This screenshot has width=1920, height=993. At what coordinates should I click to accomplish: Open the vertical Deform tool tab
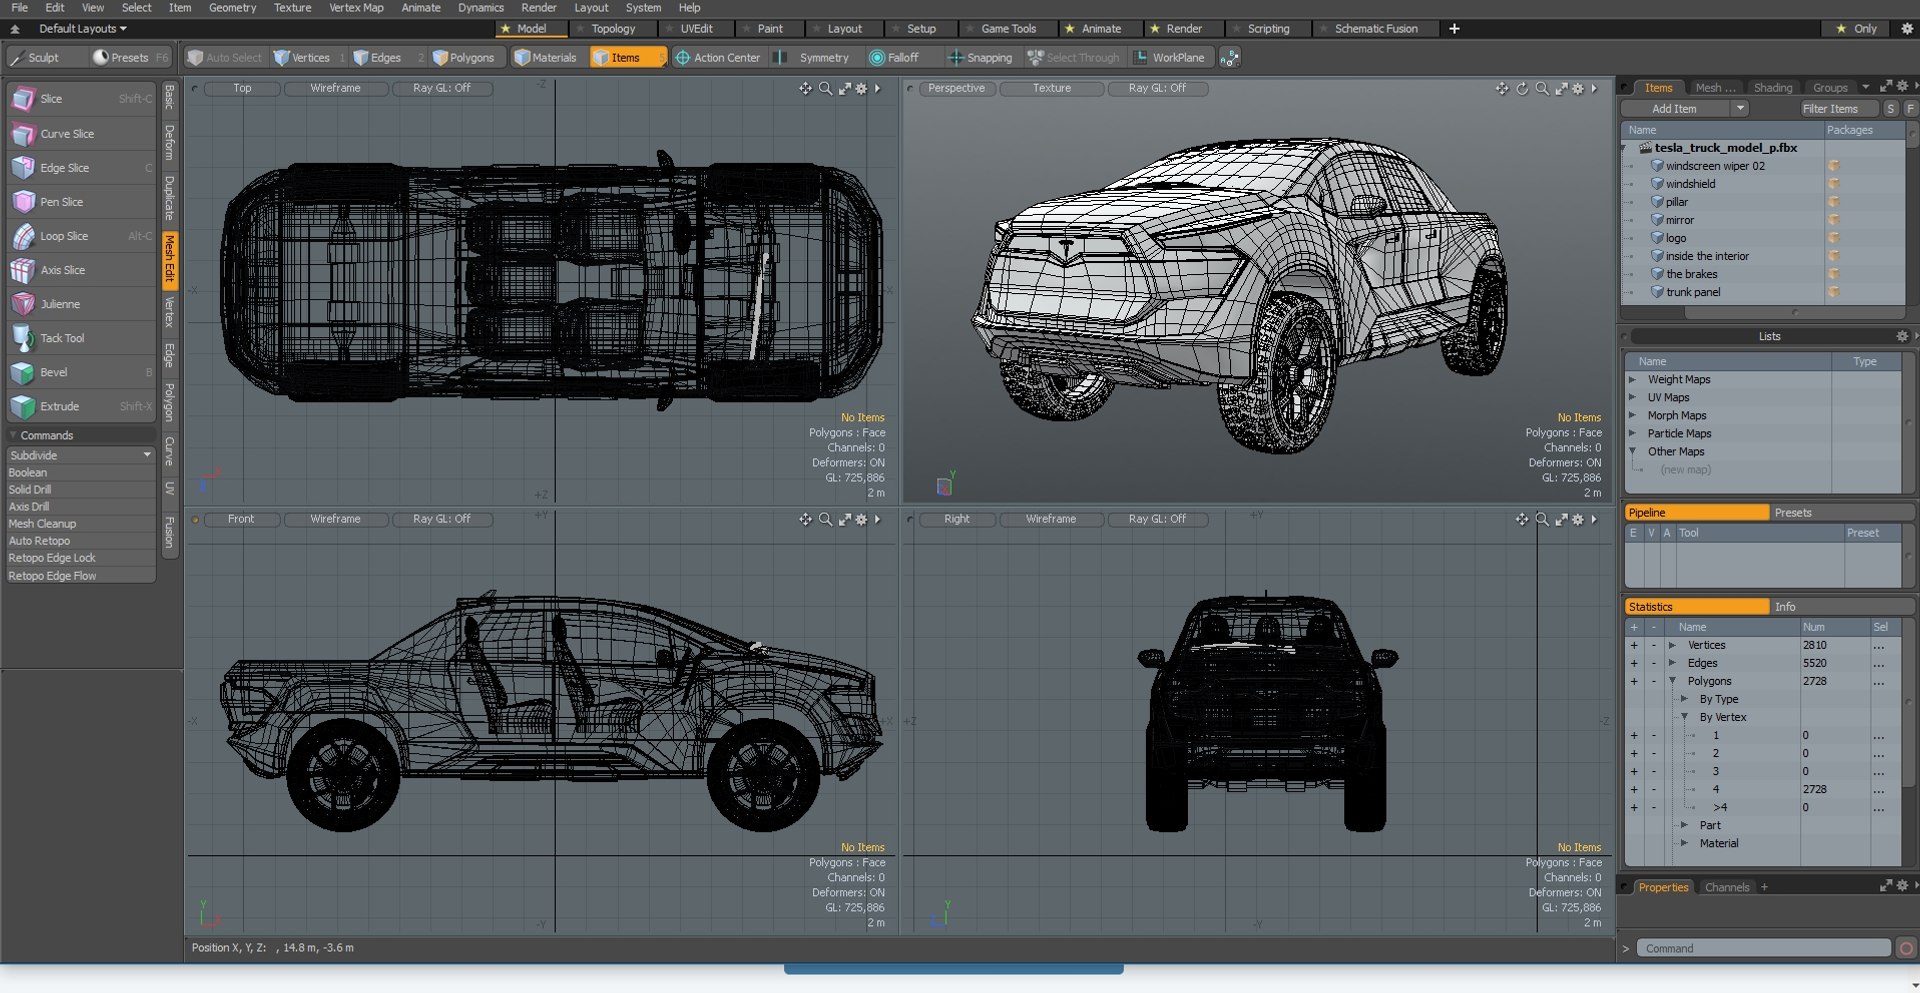pyautogui.click(x=169, y=143)
